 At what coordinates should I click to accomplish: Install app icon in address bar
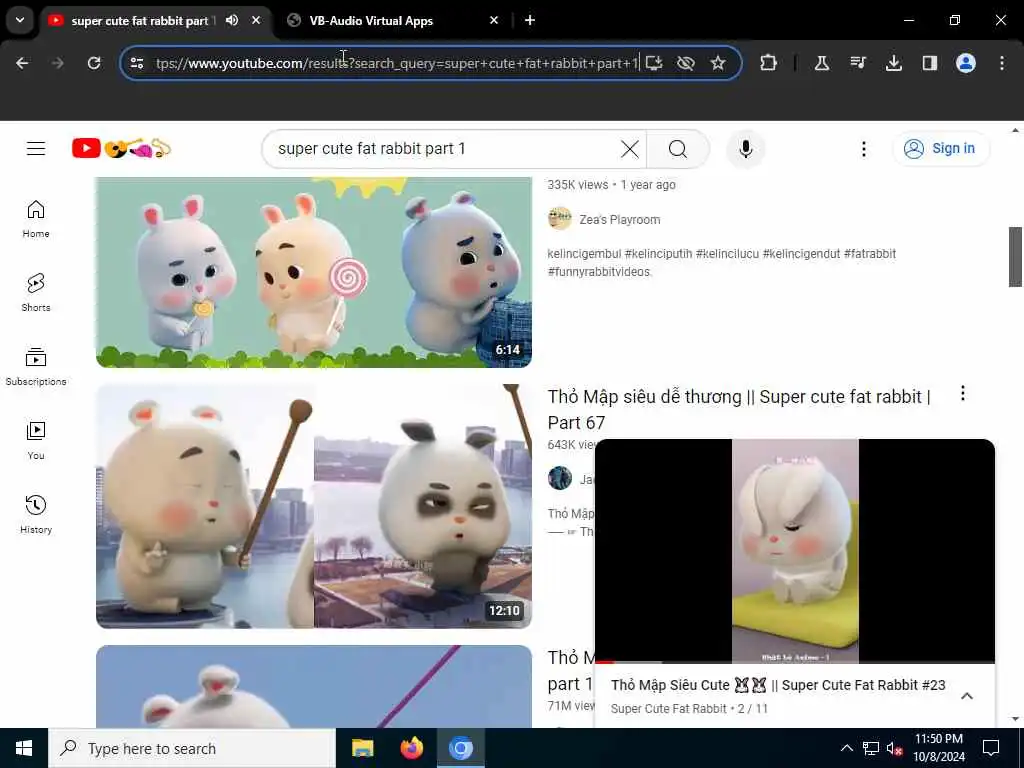coord(654,63)
